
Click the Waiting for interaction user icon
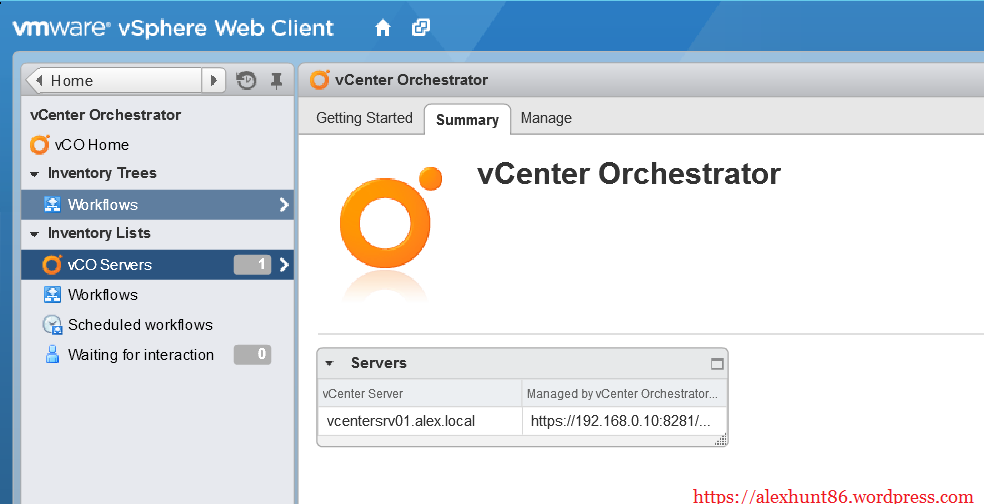(52, 355)
